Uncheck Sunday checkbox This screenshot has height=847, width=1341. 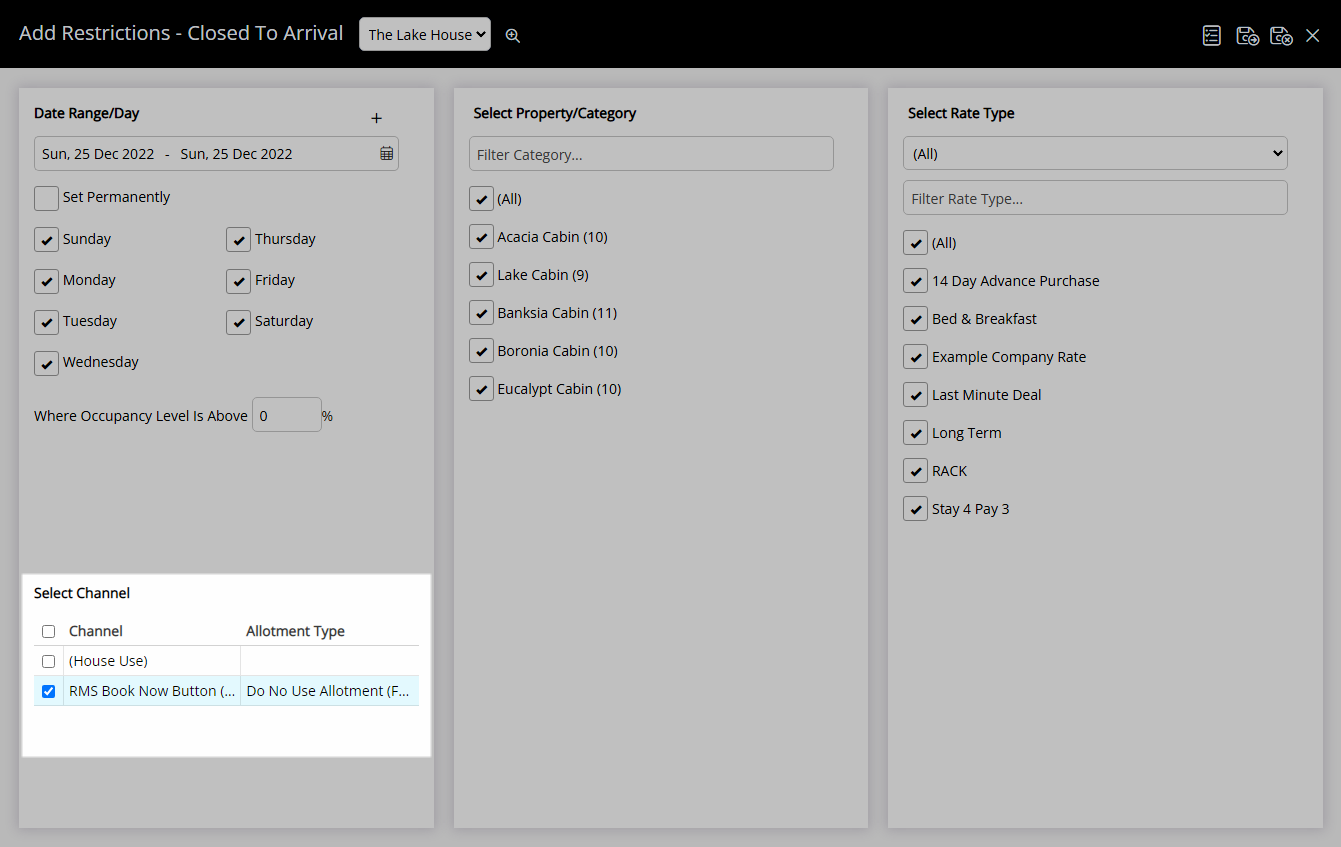pos(47,240)
